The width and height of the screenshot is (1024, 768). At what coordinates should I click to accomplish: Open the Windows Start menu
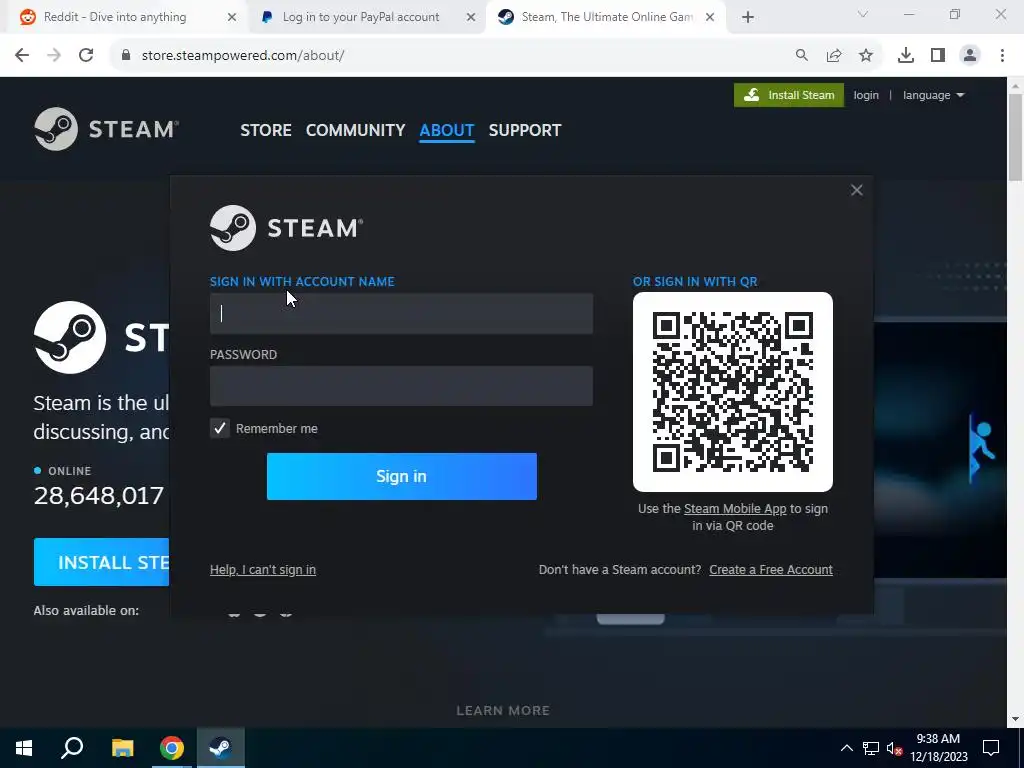24,748
